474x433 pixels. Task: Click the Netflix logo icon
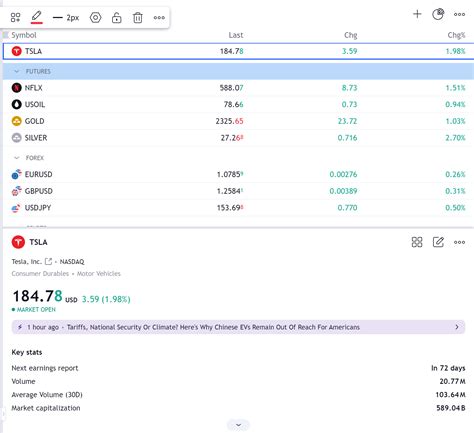16,88
